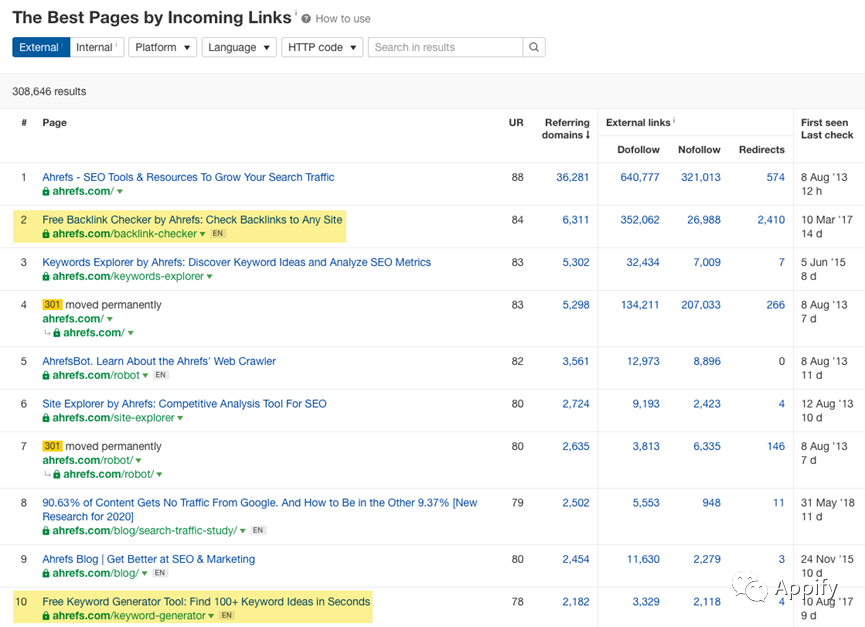The width and height of the screenshot is (865, 627).
Task: Sort by Referring domains column
Action: [565, 128]
